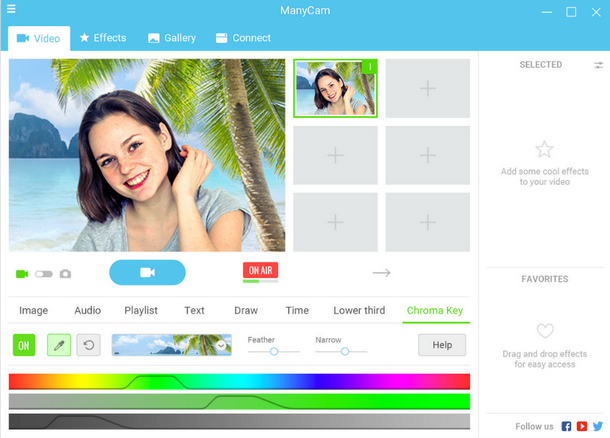
Task: Open the Text tab
Action: point(194,310)
